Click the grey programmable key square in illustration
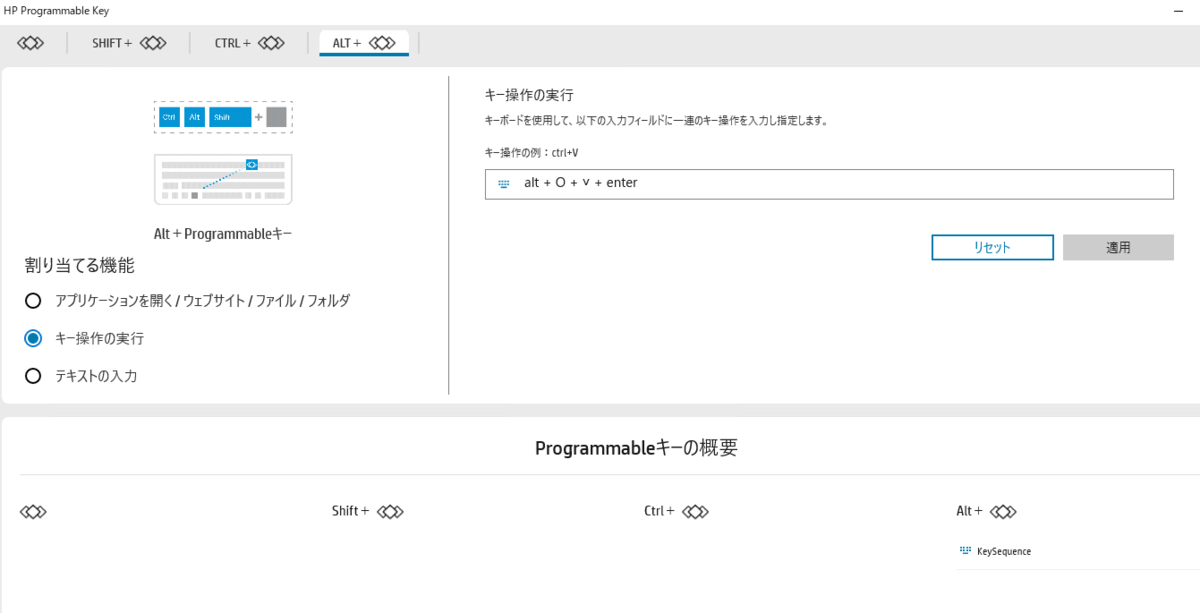 point(277,117)
